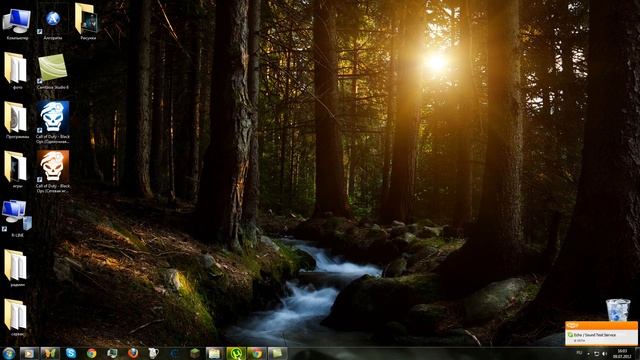
Task: Open media player pinned on taskbar
Action: pyautogui.click(x=29, y=353)
